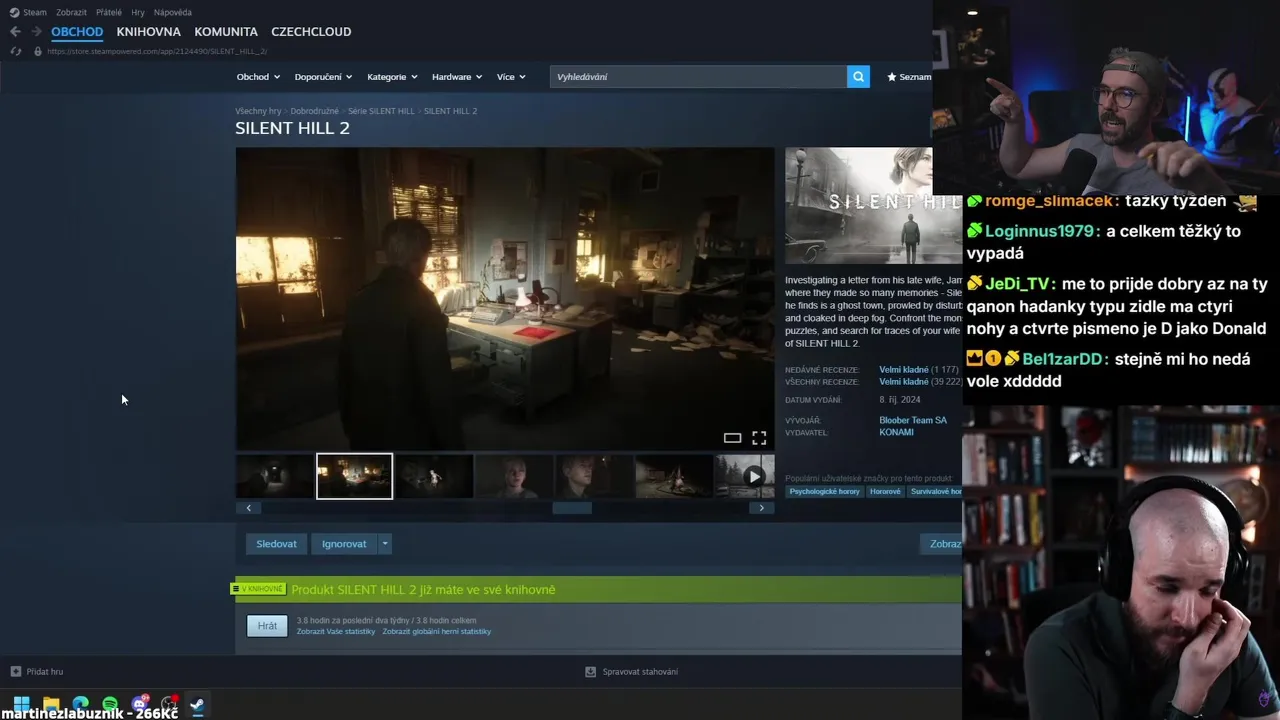1280x720 pixels.
Task: Click the main screenshot of the office
Action: click(505, 299)
